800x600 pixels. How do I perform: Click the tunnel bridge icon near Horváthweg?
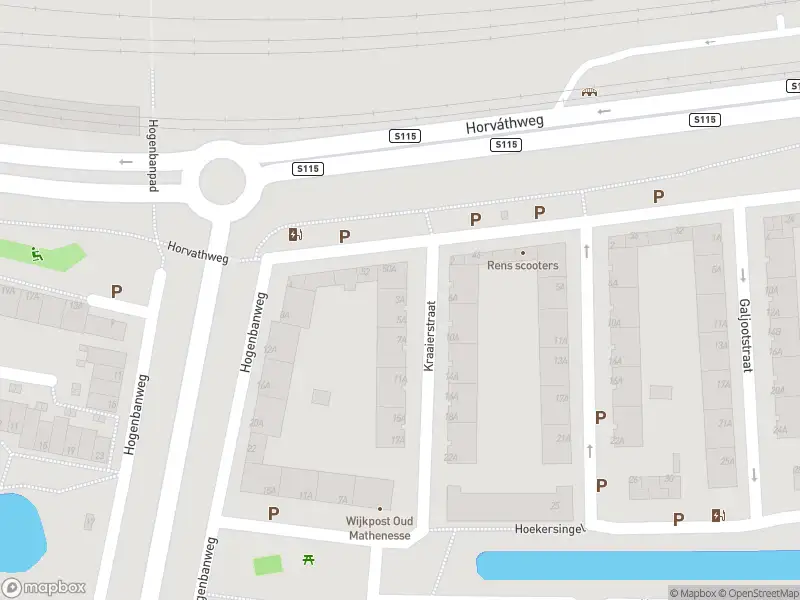click(589, 92)
